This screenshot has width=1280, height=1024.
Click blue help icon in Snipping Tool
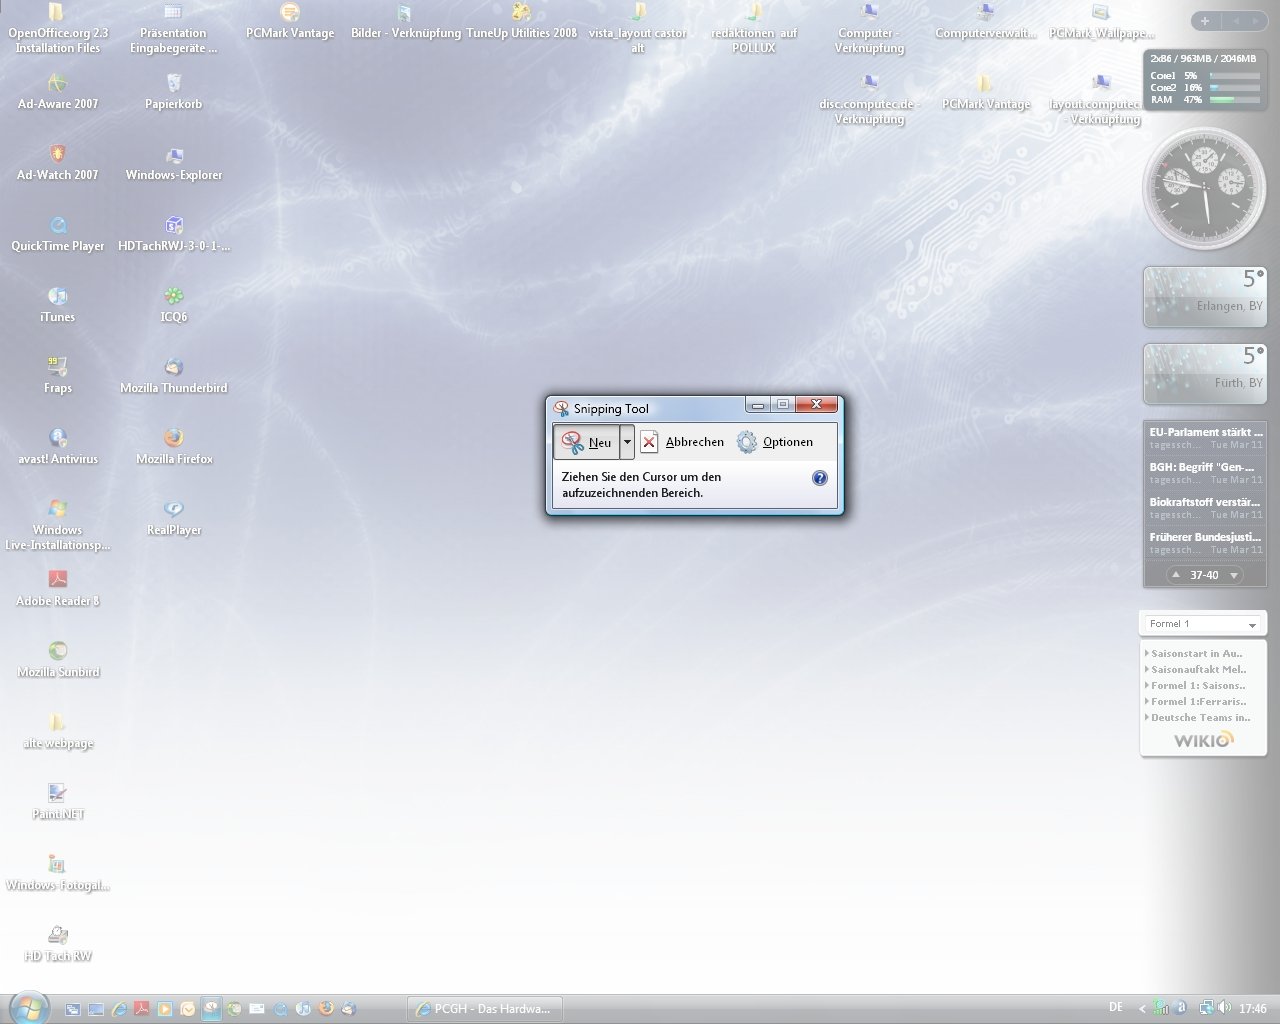820,478
